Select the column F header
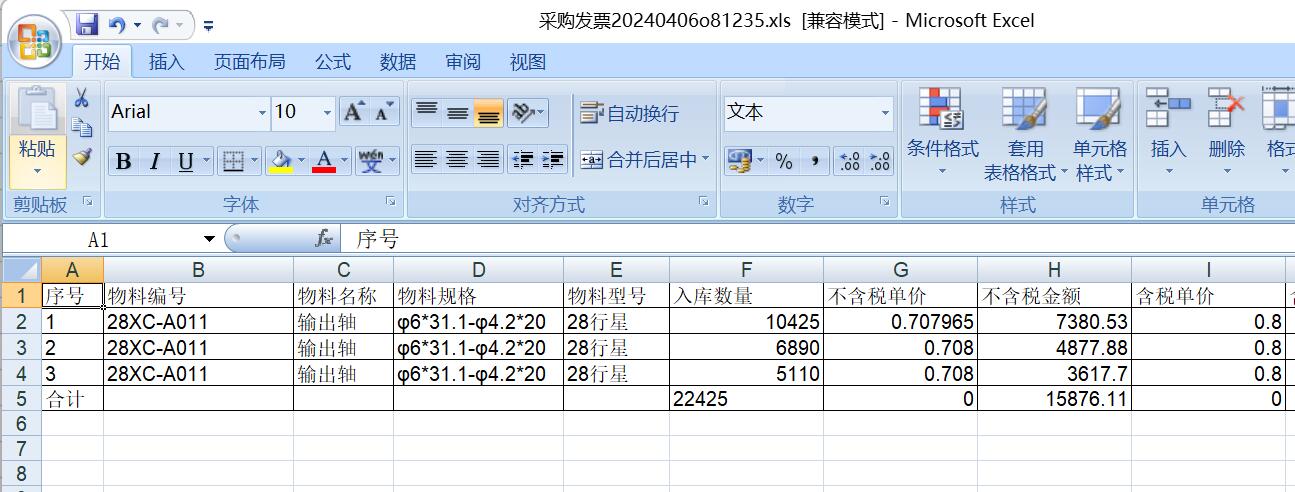1295x492 pixels. [746, 270]
